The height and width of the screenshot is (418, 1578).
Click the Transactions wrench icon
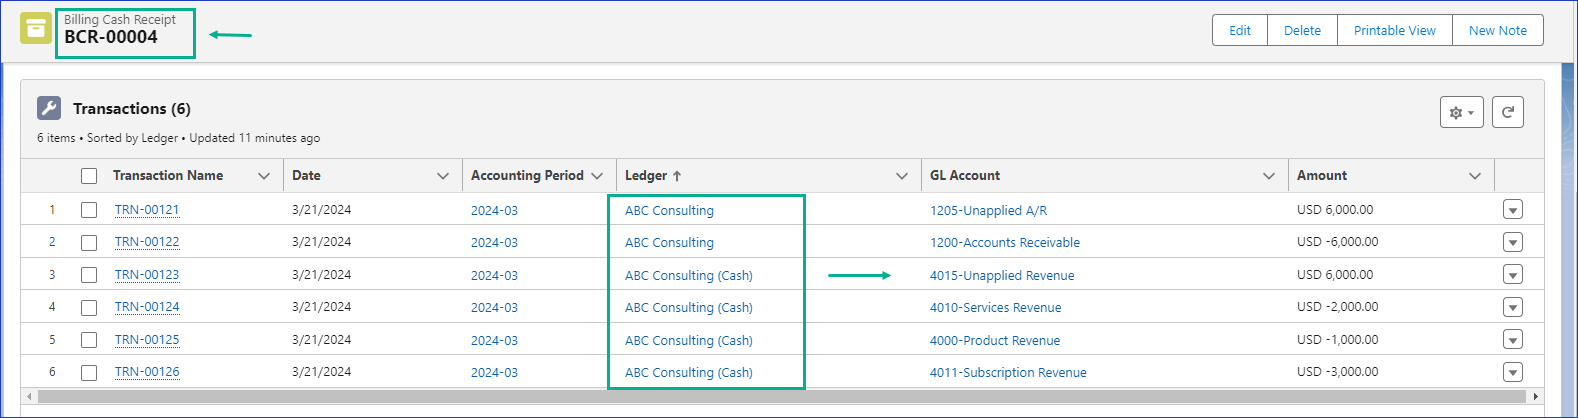(49, 108)
